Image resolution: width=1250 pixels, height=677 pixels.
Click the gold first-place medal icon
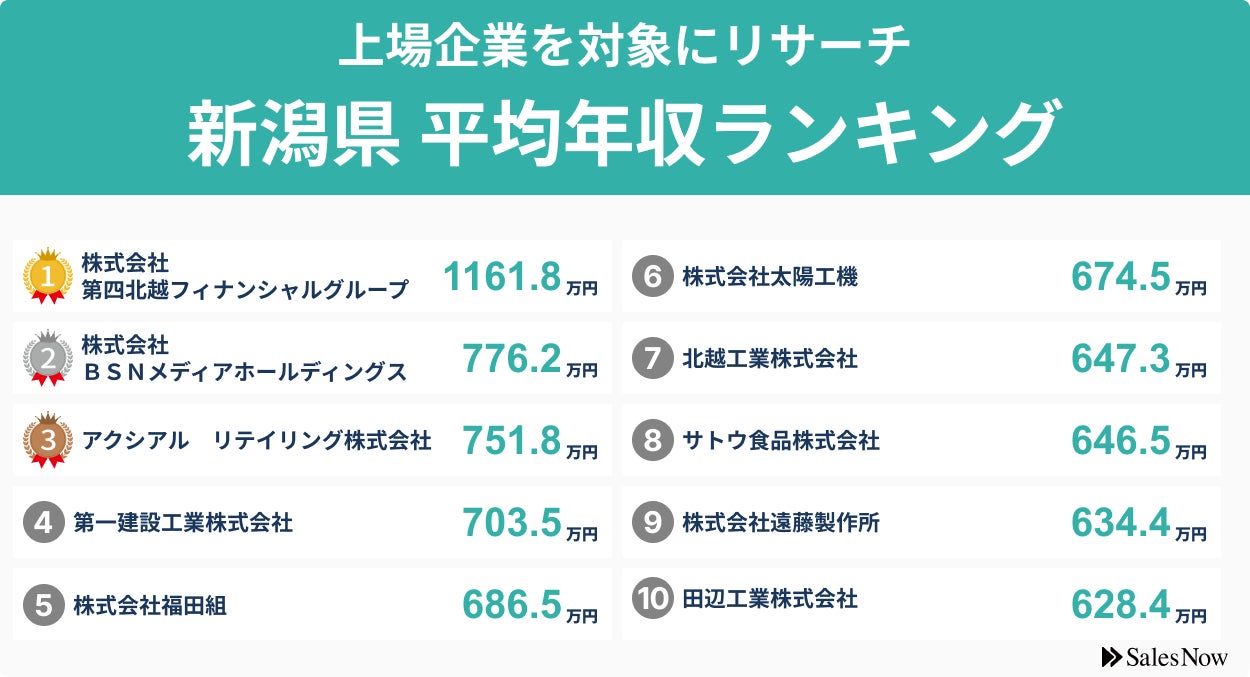pyautogui.click(x=47, y=276)
